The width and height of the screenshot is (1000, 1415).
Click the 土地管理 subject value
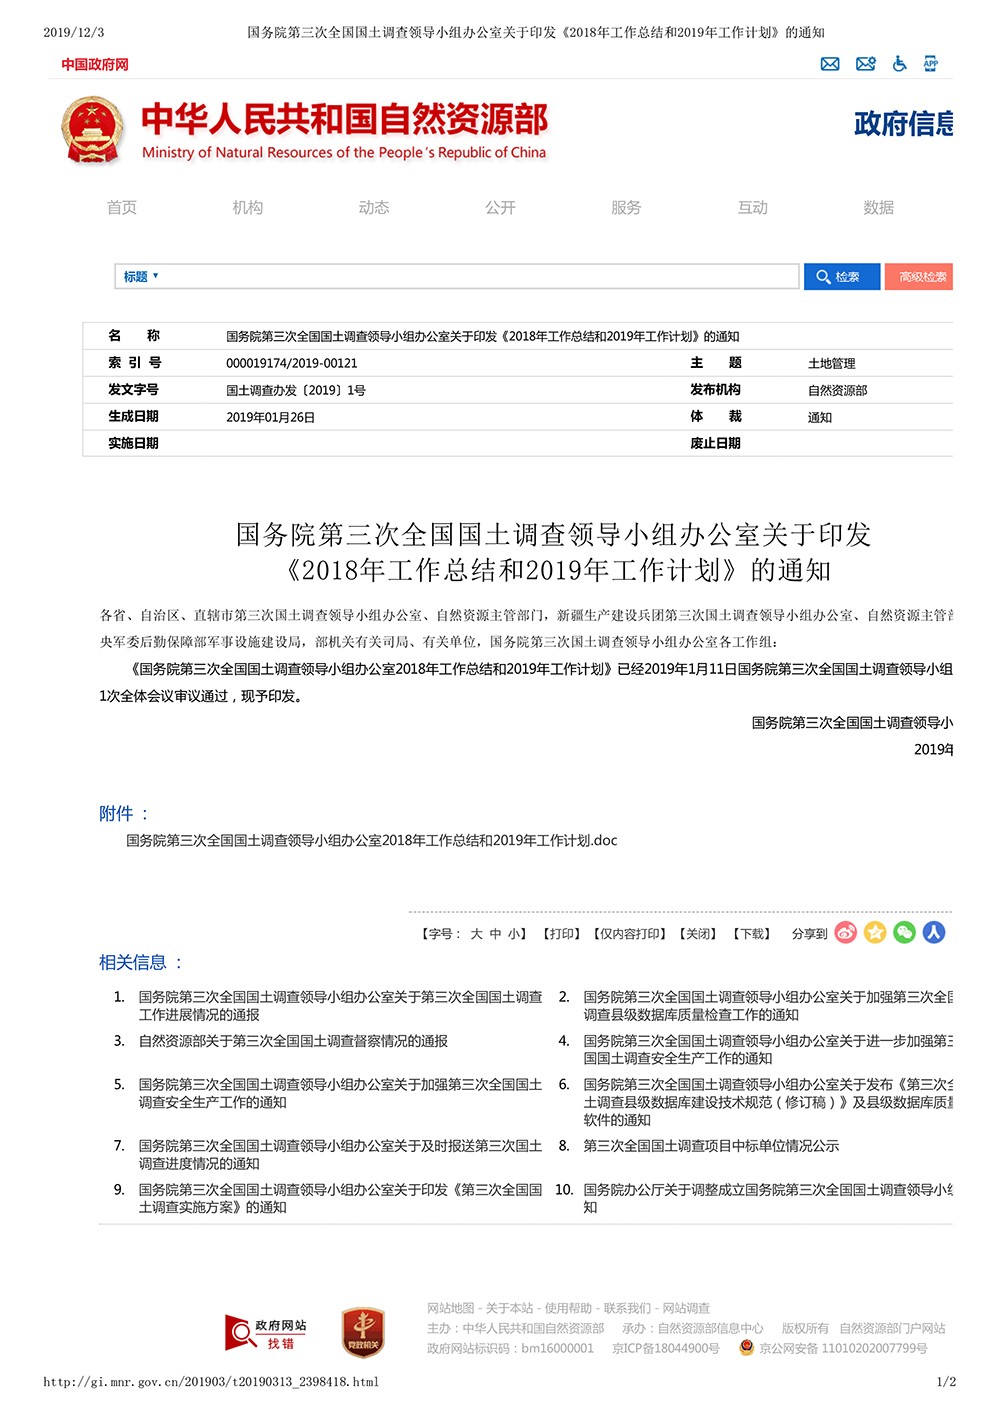coord(832,363)
